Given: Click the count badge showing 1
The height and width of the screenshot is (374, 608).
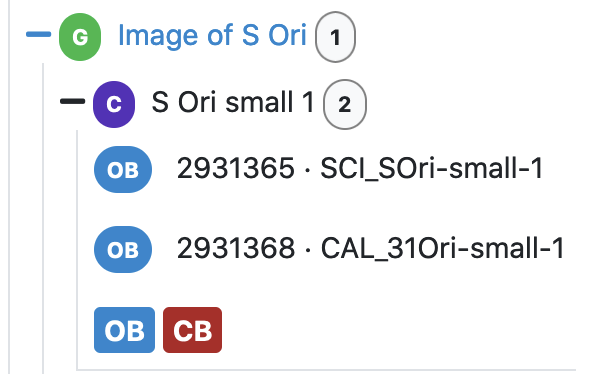Looking at the screenshot, I should pos(335,37).
